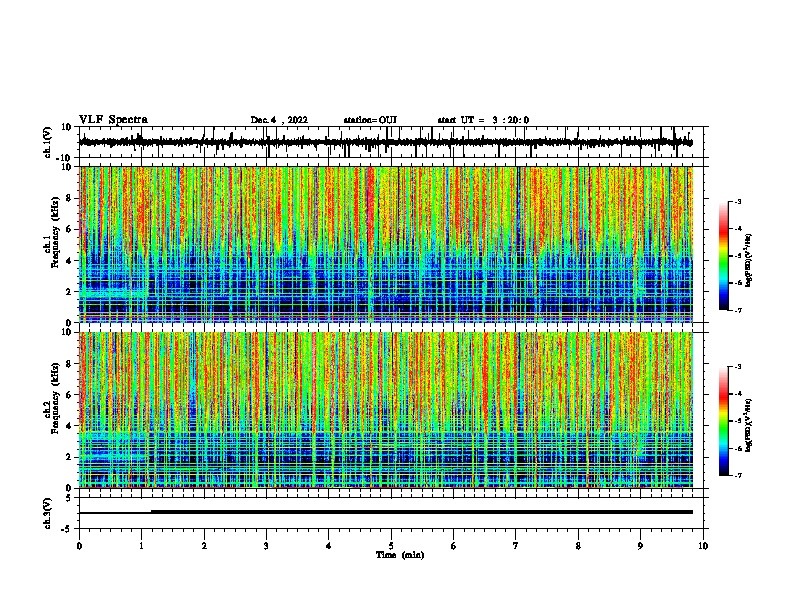Click the "ch.1(V)" waveform axis label
792x612 pixels.
48,142
